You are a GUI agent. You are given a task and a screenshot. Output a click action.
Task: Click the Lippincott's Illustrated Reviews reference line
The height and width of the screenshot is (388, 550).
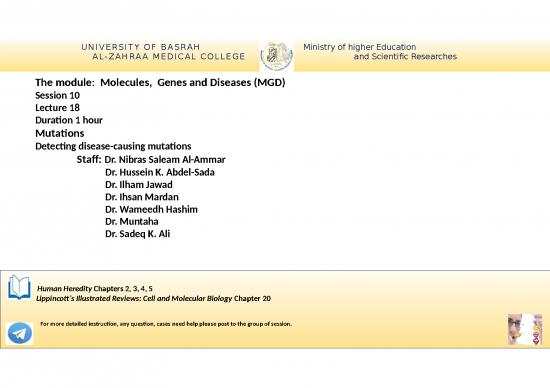154,299
